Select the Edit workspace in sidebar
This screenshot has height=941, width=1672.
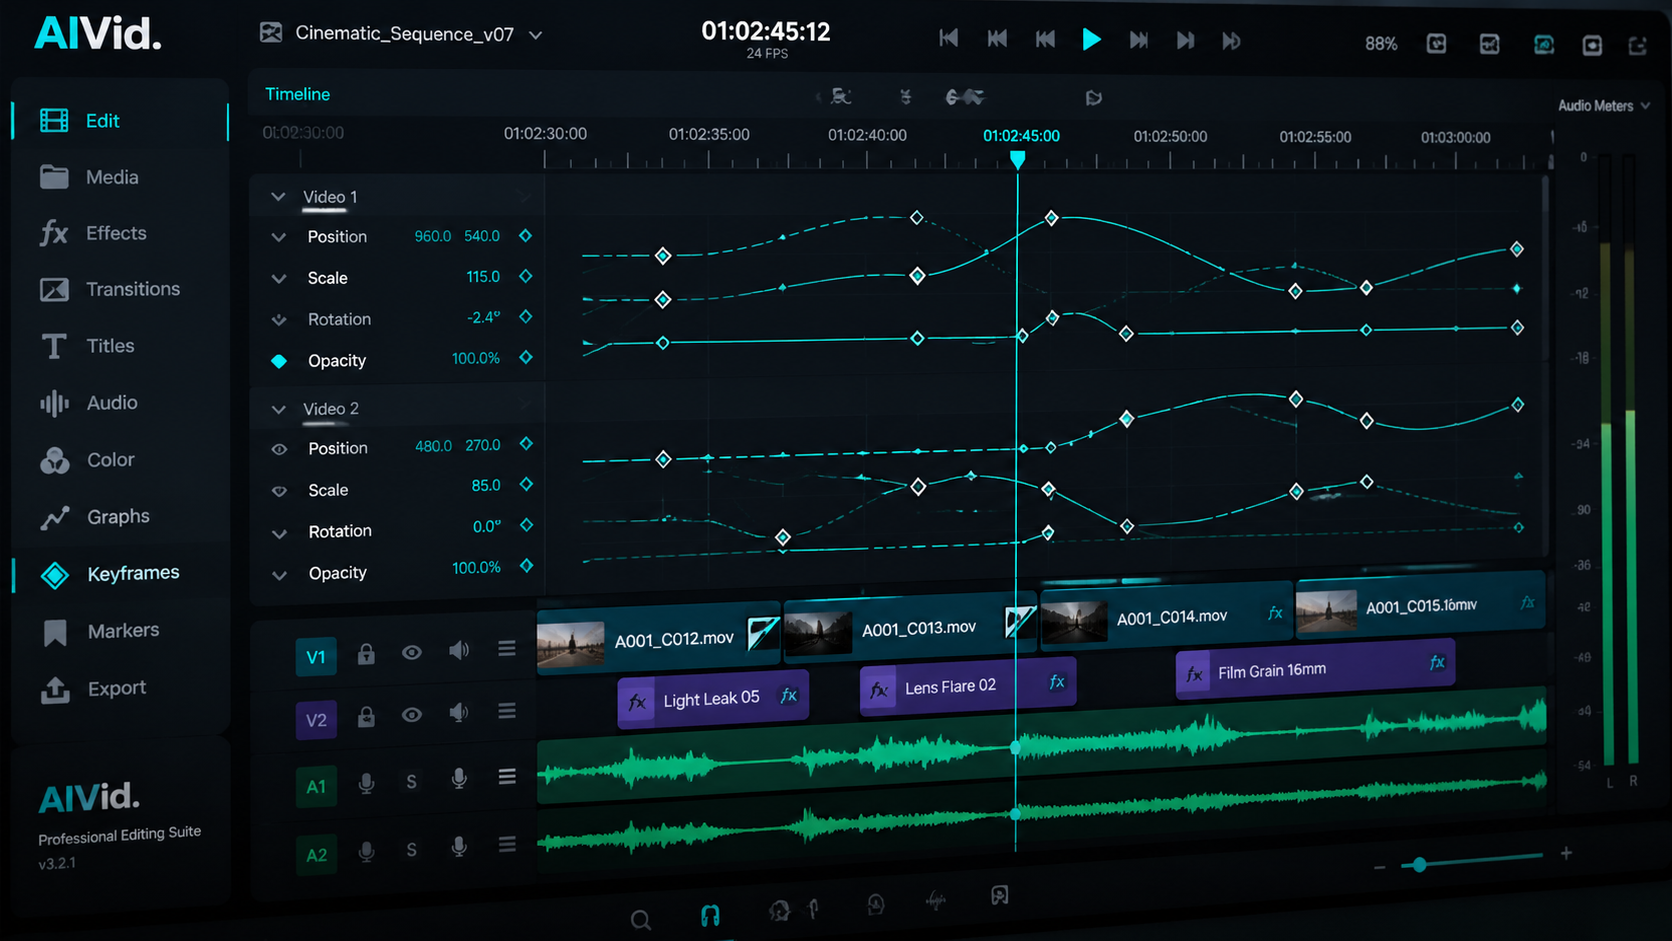click(79, 121)
